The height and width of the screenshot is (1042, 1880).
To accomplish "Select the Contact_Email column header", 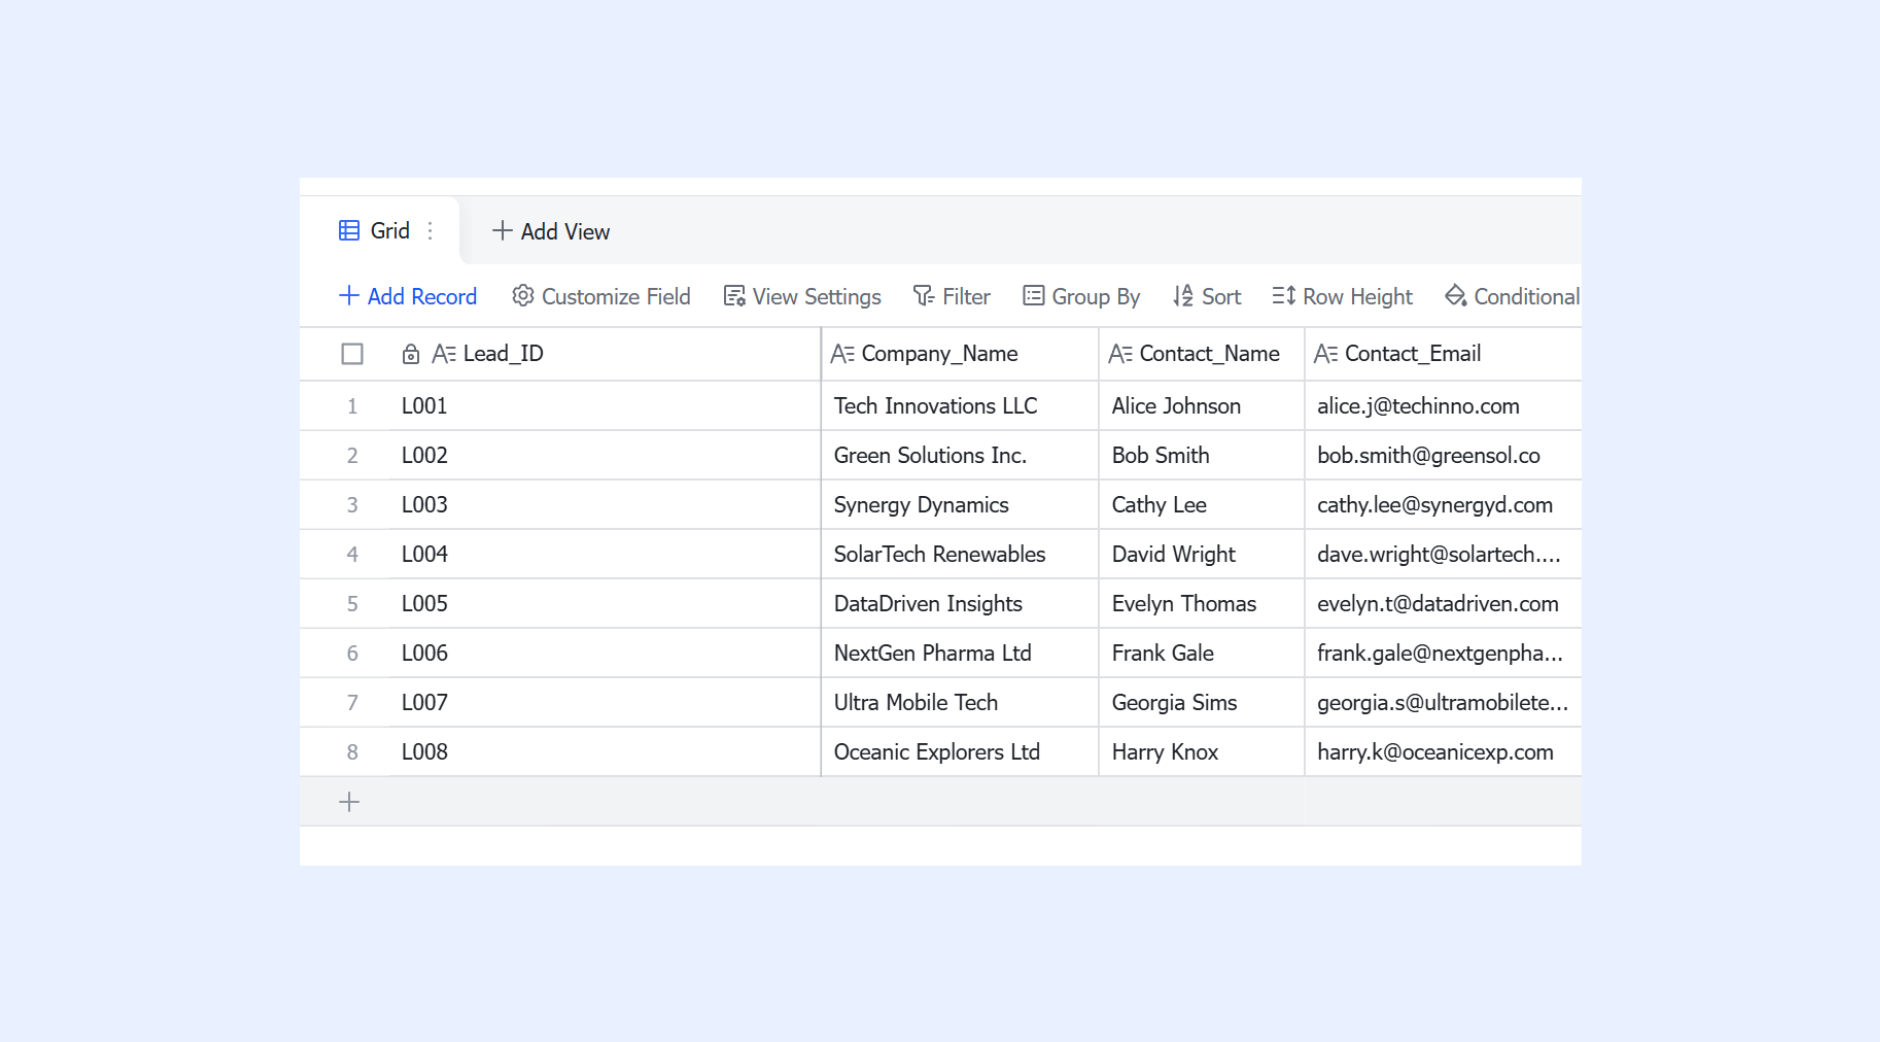I will click(1443, 354).
